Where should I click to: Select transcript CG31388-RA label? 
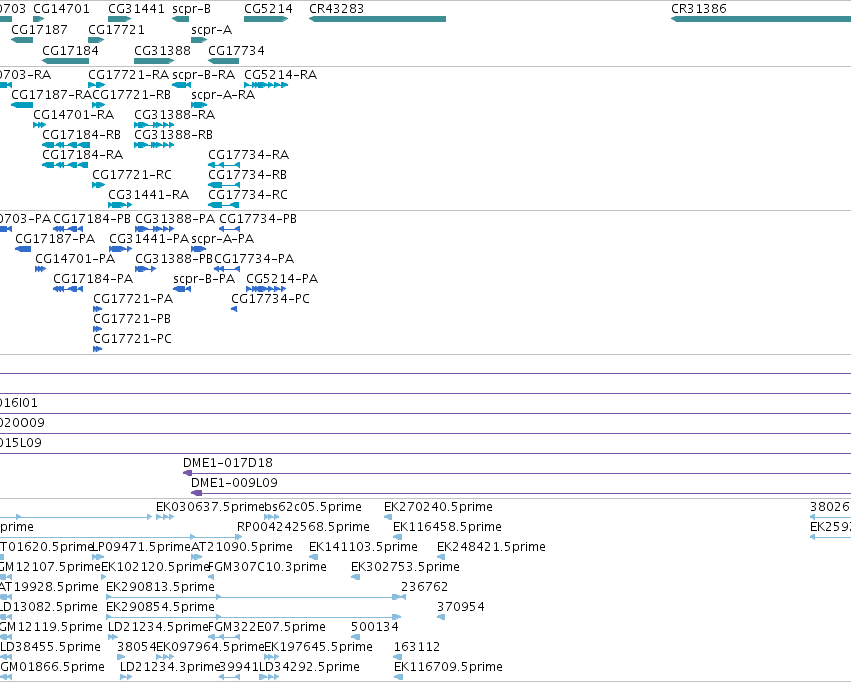click(174, 115)
